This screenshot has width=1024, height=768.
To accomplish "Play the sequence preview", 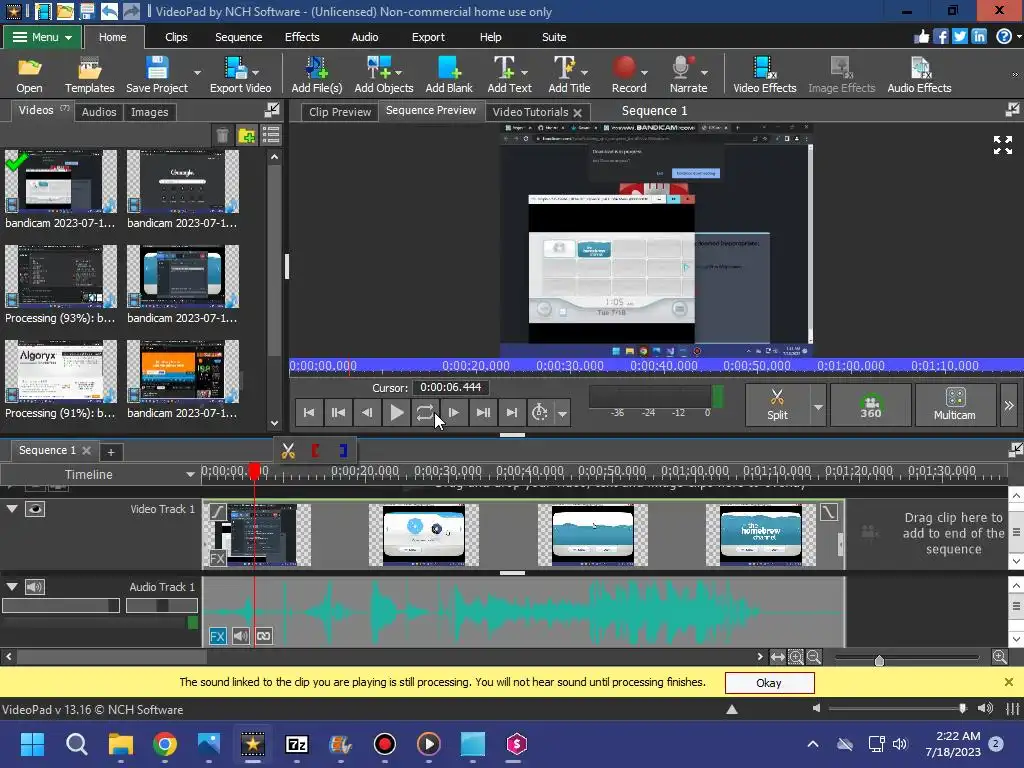I will click(396, 413).
